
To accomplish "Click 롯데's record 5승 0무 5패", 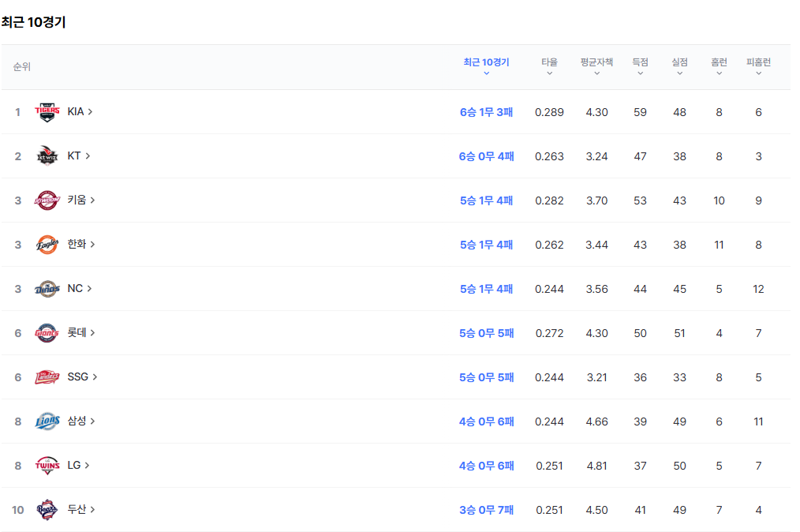I will (x=486, y=333).
